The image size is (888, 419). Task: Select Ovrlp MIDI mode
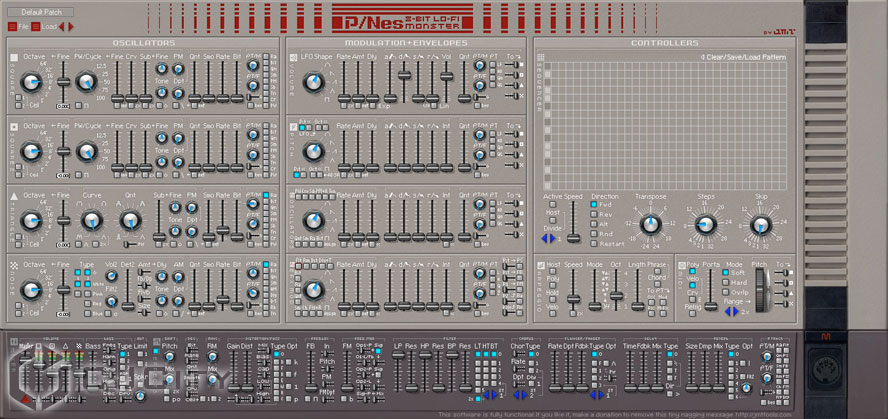[725, 293]
